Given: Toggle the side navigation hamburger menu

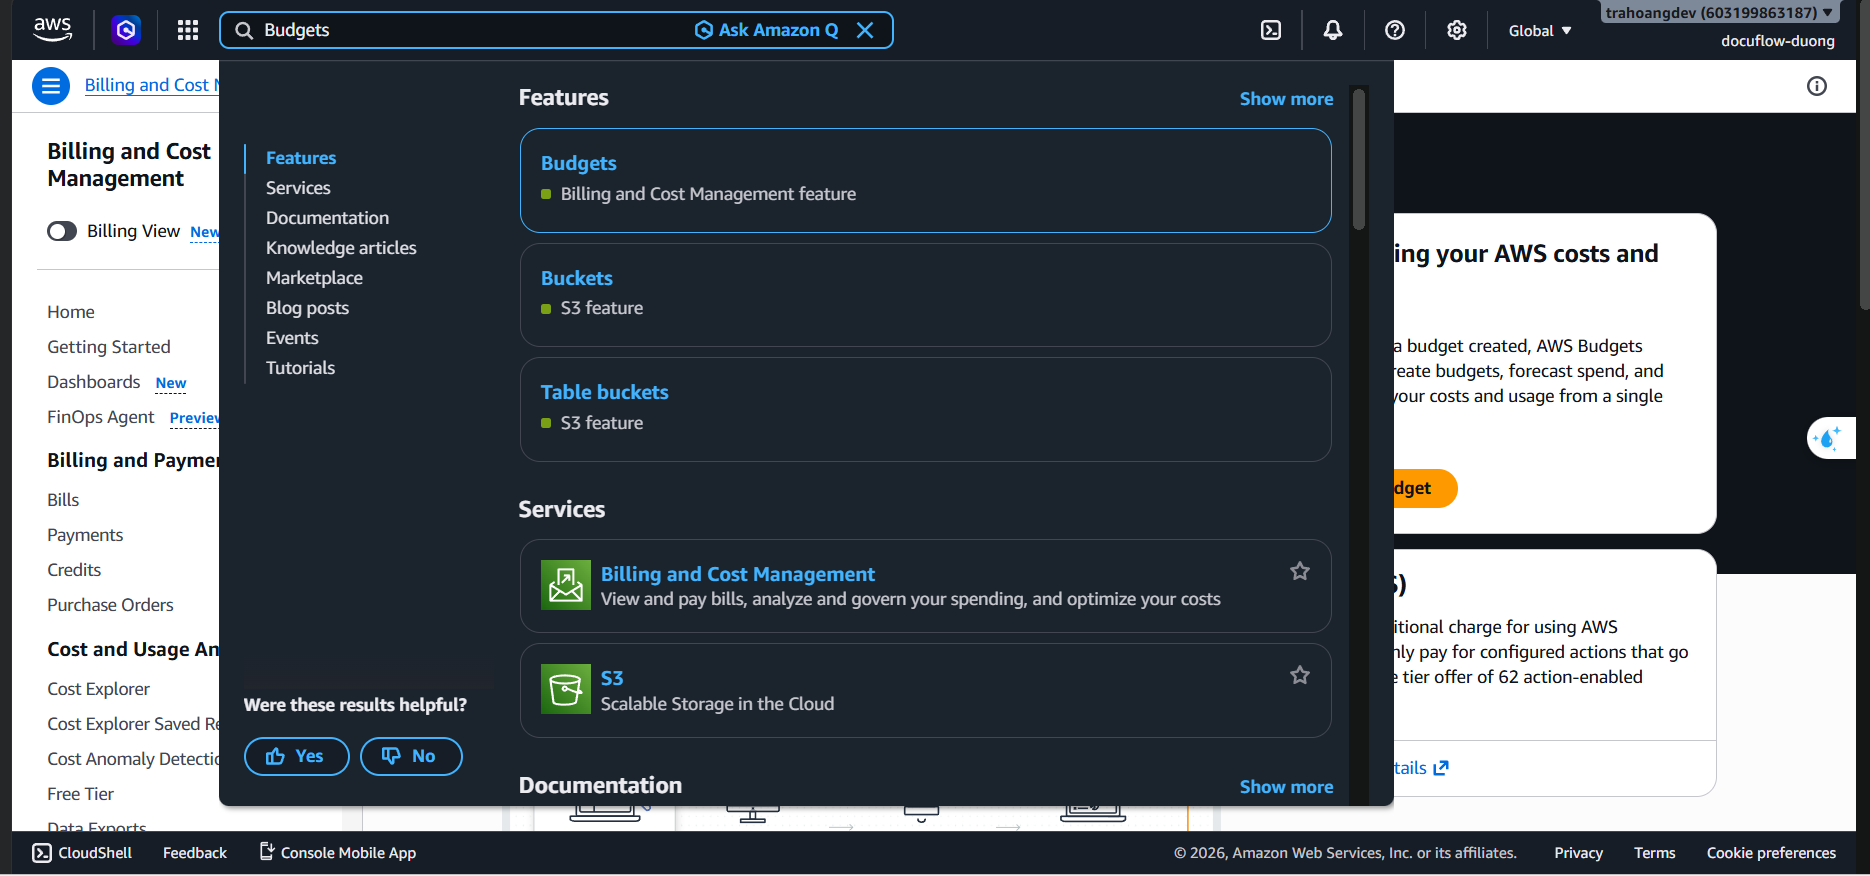Looking at the screenshot, I should tap(51, 86).
